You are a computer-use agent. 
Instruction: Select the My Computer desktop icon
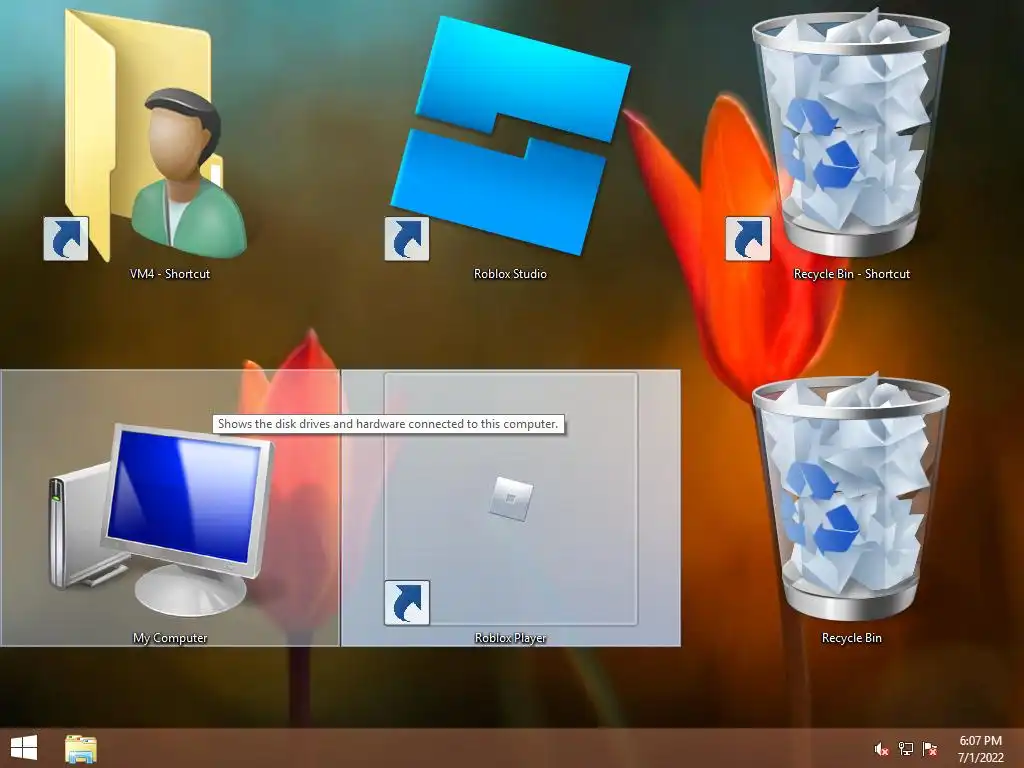161,519
